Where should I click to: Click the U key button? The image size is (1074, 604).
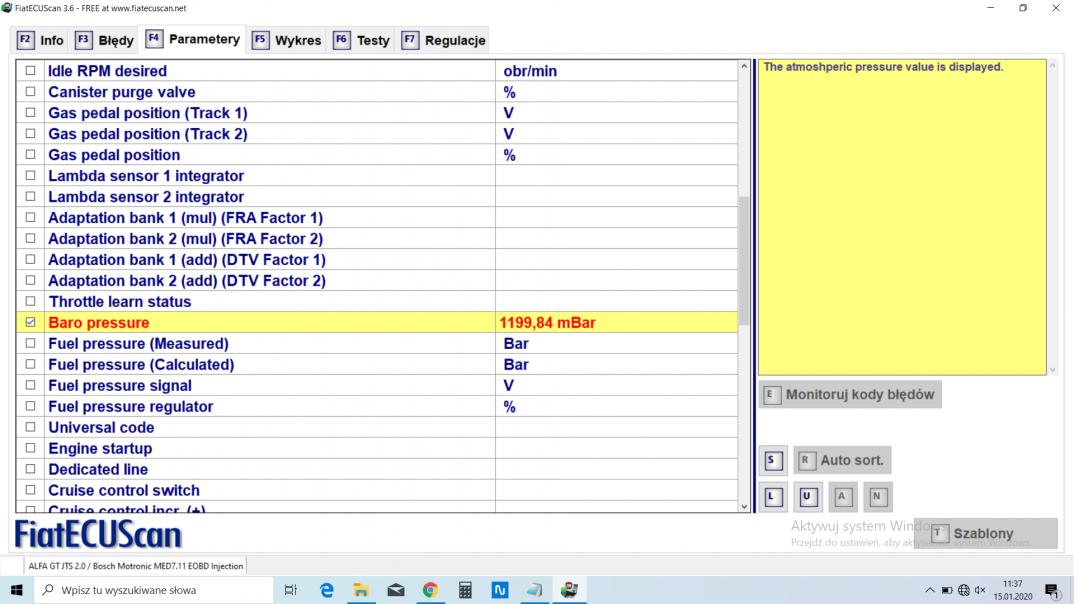(x=808, y=497)
